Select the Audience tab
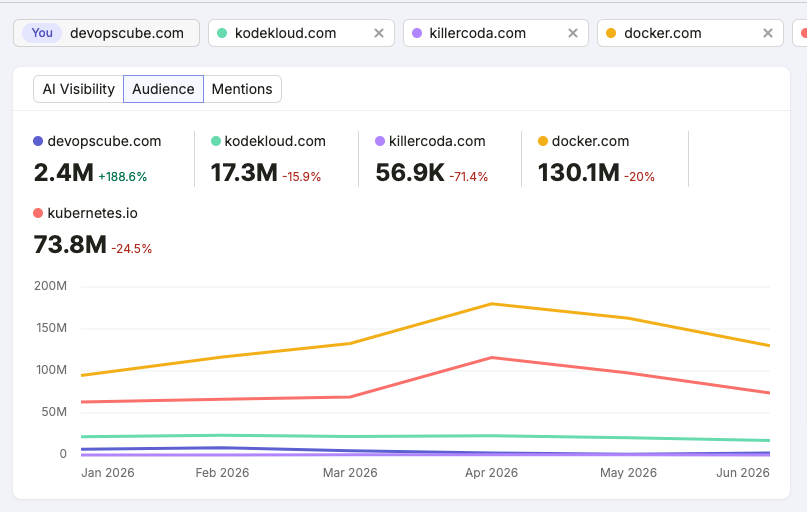This screenshot has height=512, width=807. tap(163, 89)
